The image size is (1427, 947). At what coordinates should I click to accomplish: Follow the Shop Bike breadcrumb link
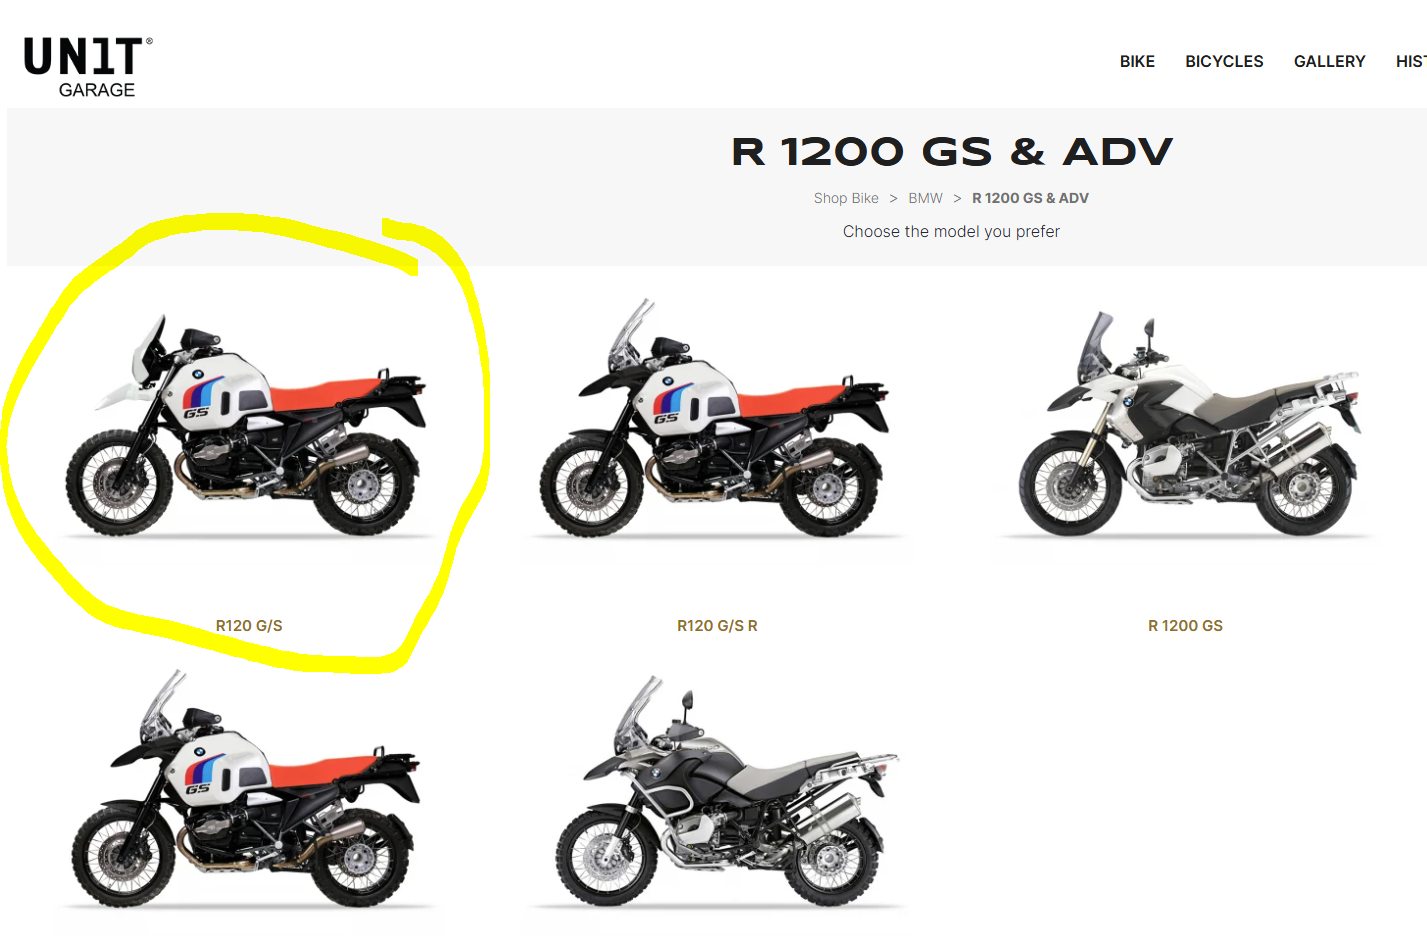tap(846, 198)
